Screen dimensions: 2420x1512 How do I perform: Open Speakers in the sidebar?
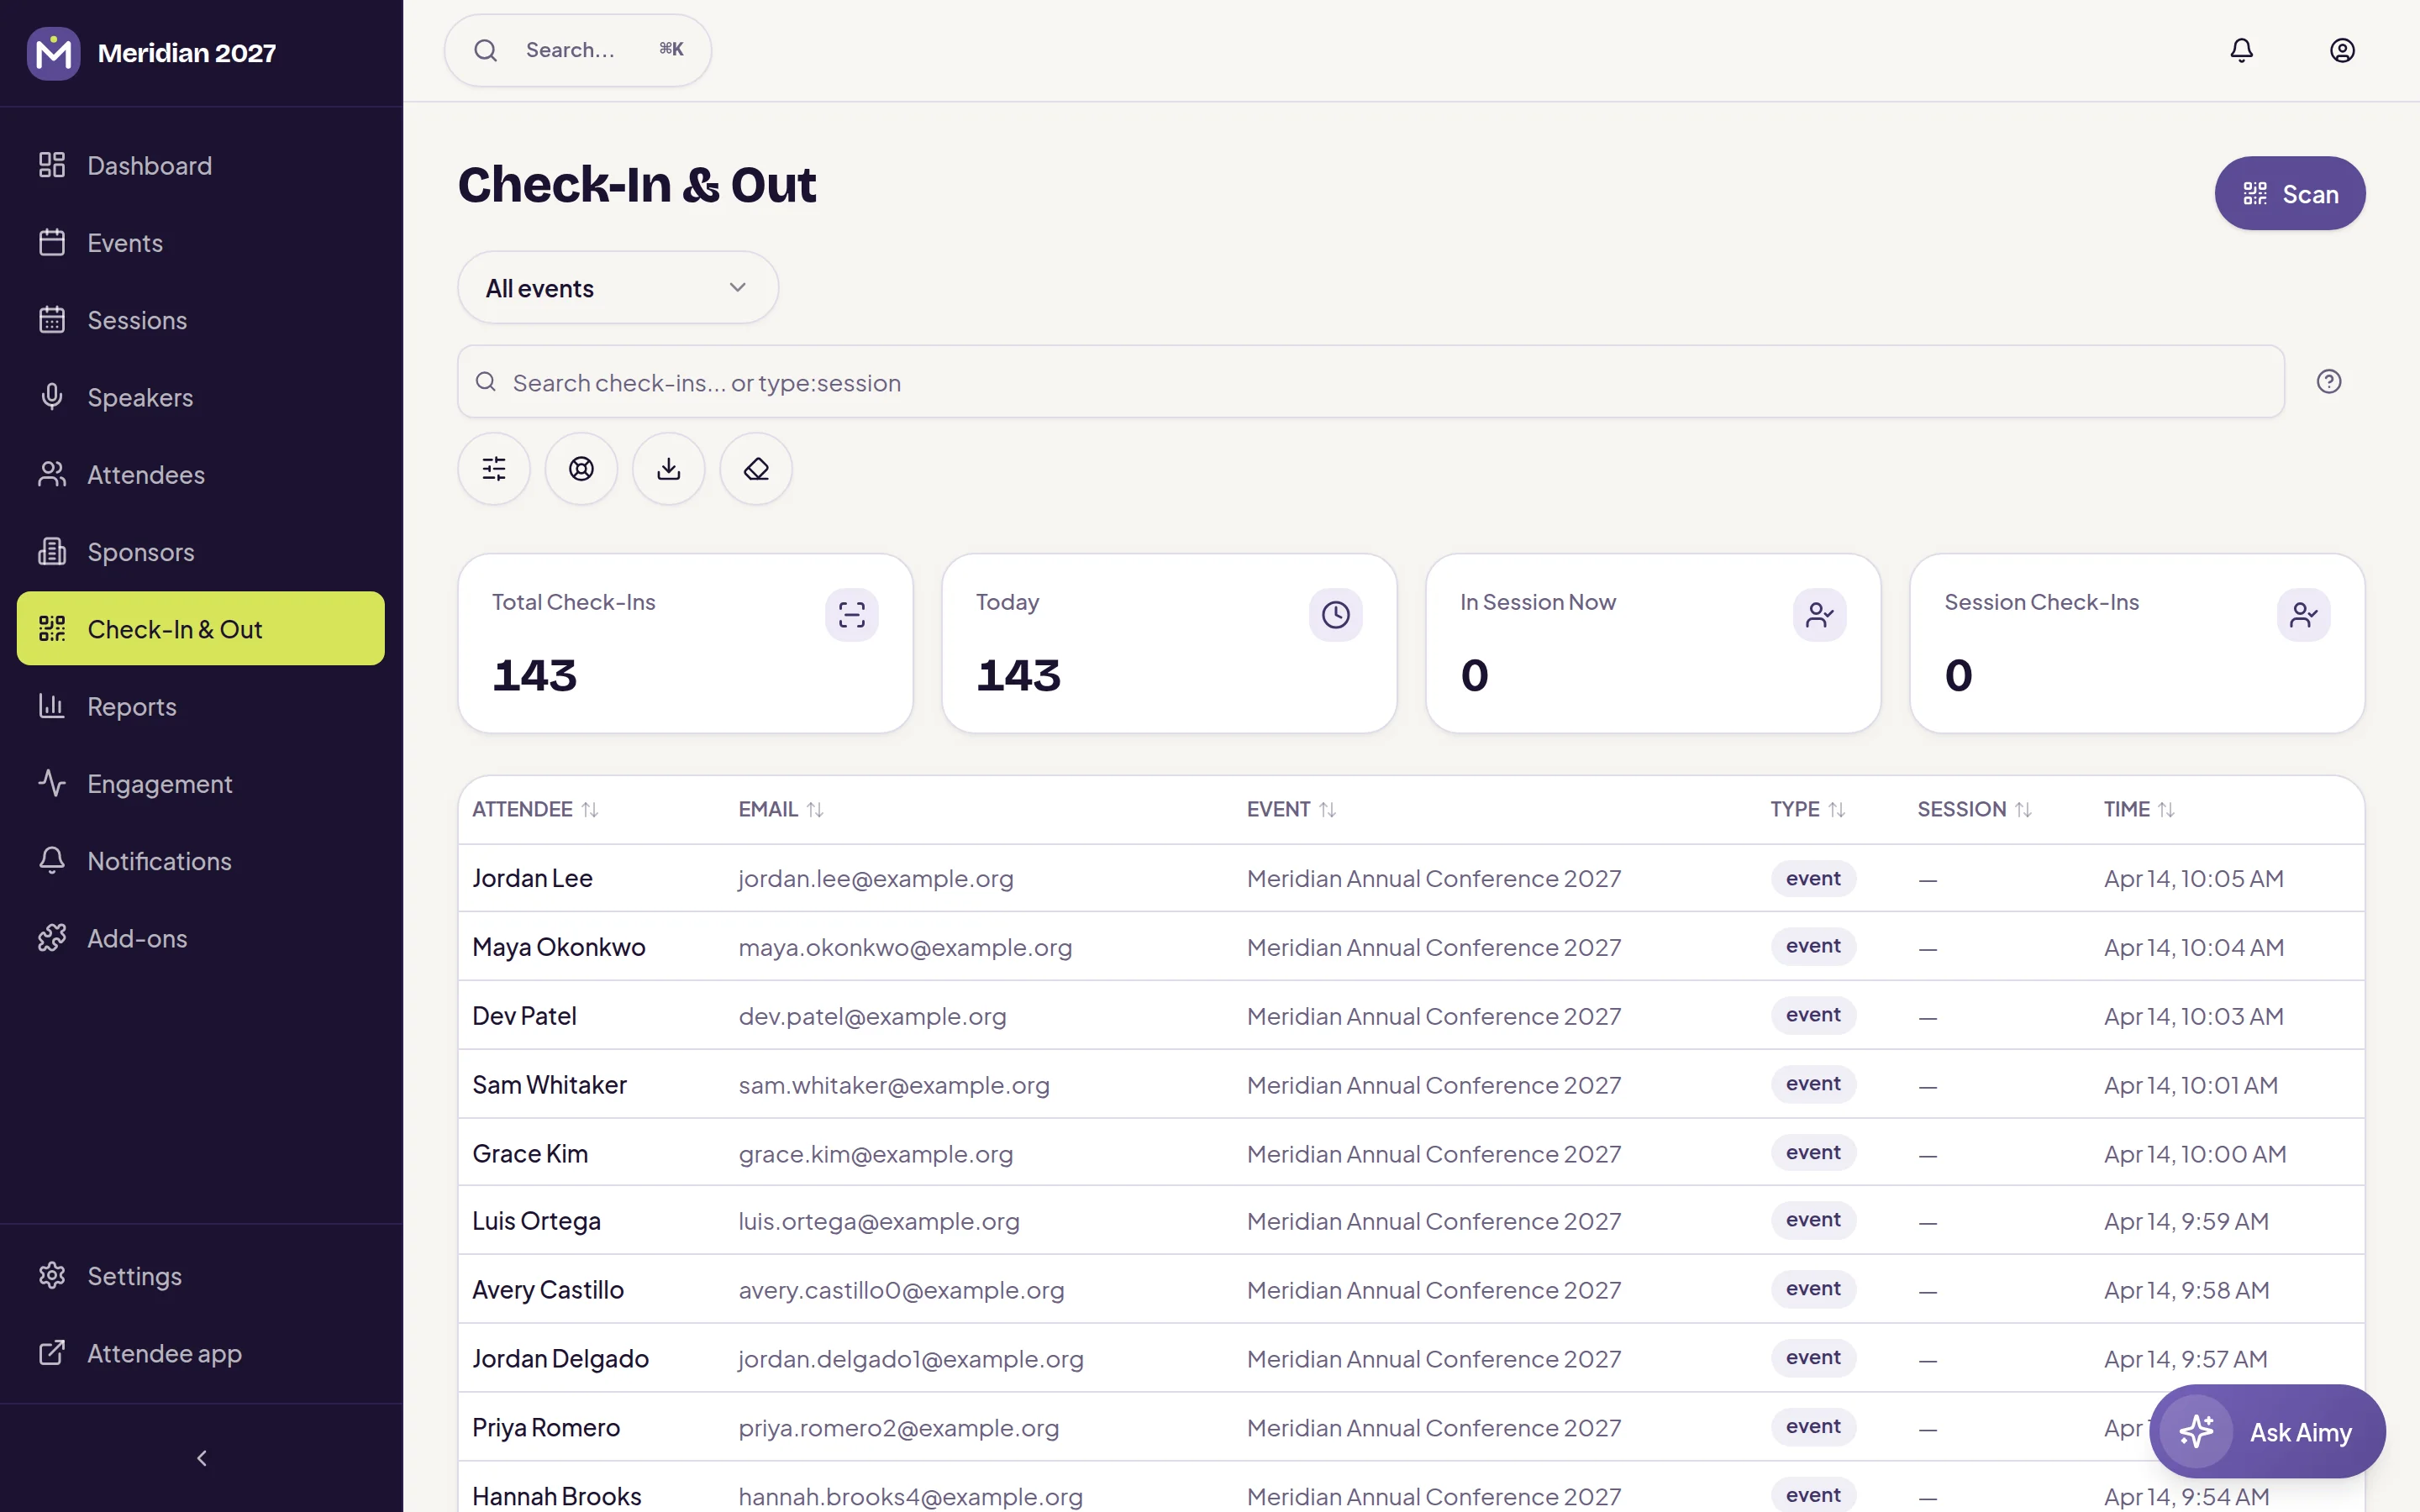pyautogui.click(x=201, y=397)
